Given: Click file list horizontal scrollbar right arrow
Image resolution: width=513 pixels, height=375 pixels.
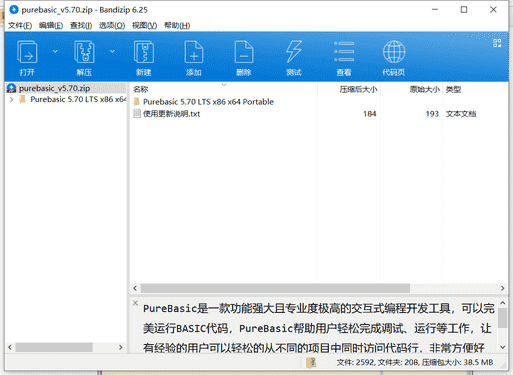Looking at the screenshot, I should pyautogui.click(x=502, y=288).
